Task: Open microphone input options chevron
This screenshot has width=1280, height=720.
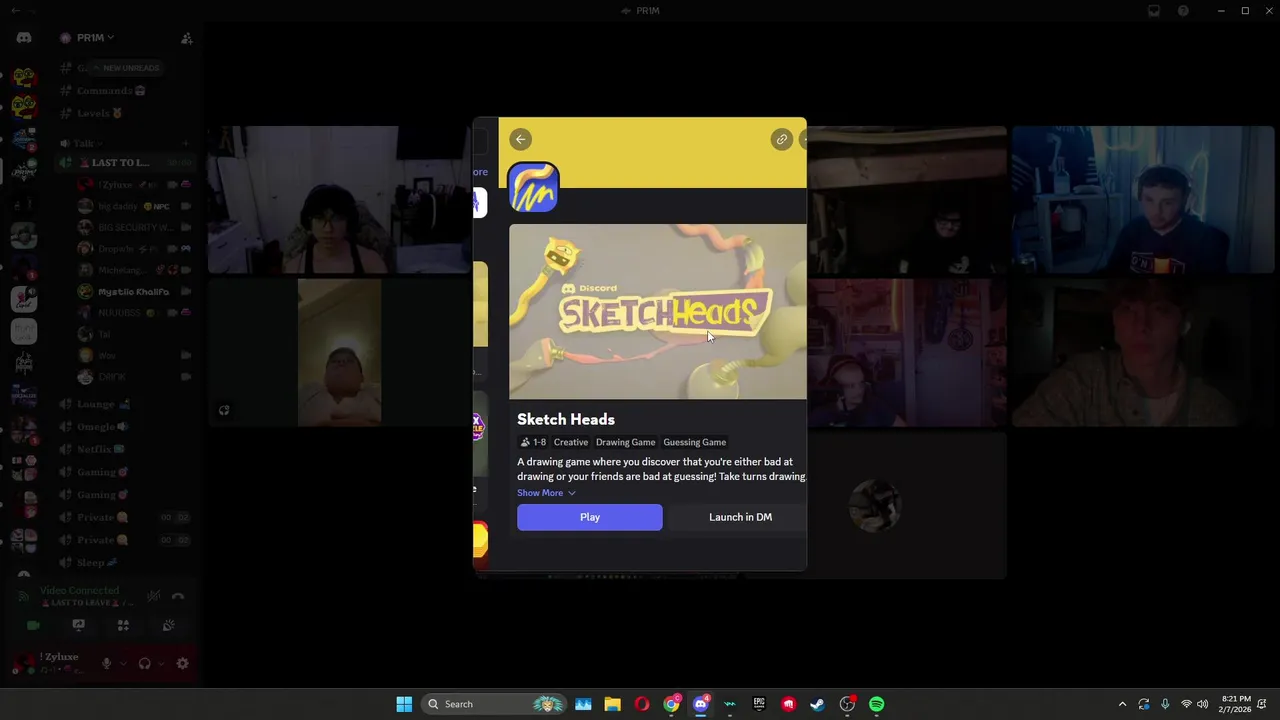Action: tap(123, 663)
